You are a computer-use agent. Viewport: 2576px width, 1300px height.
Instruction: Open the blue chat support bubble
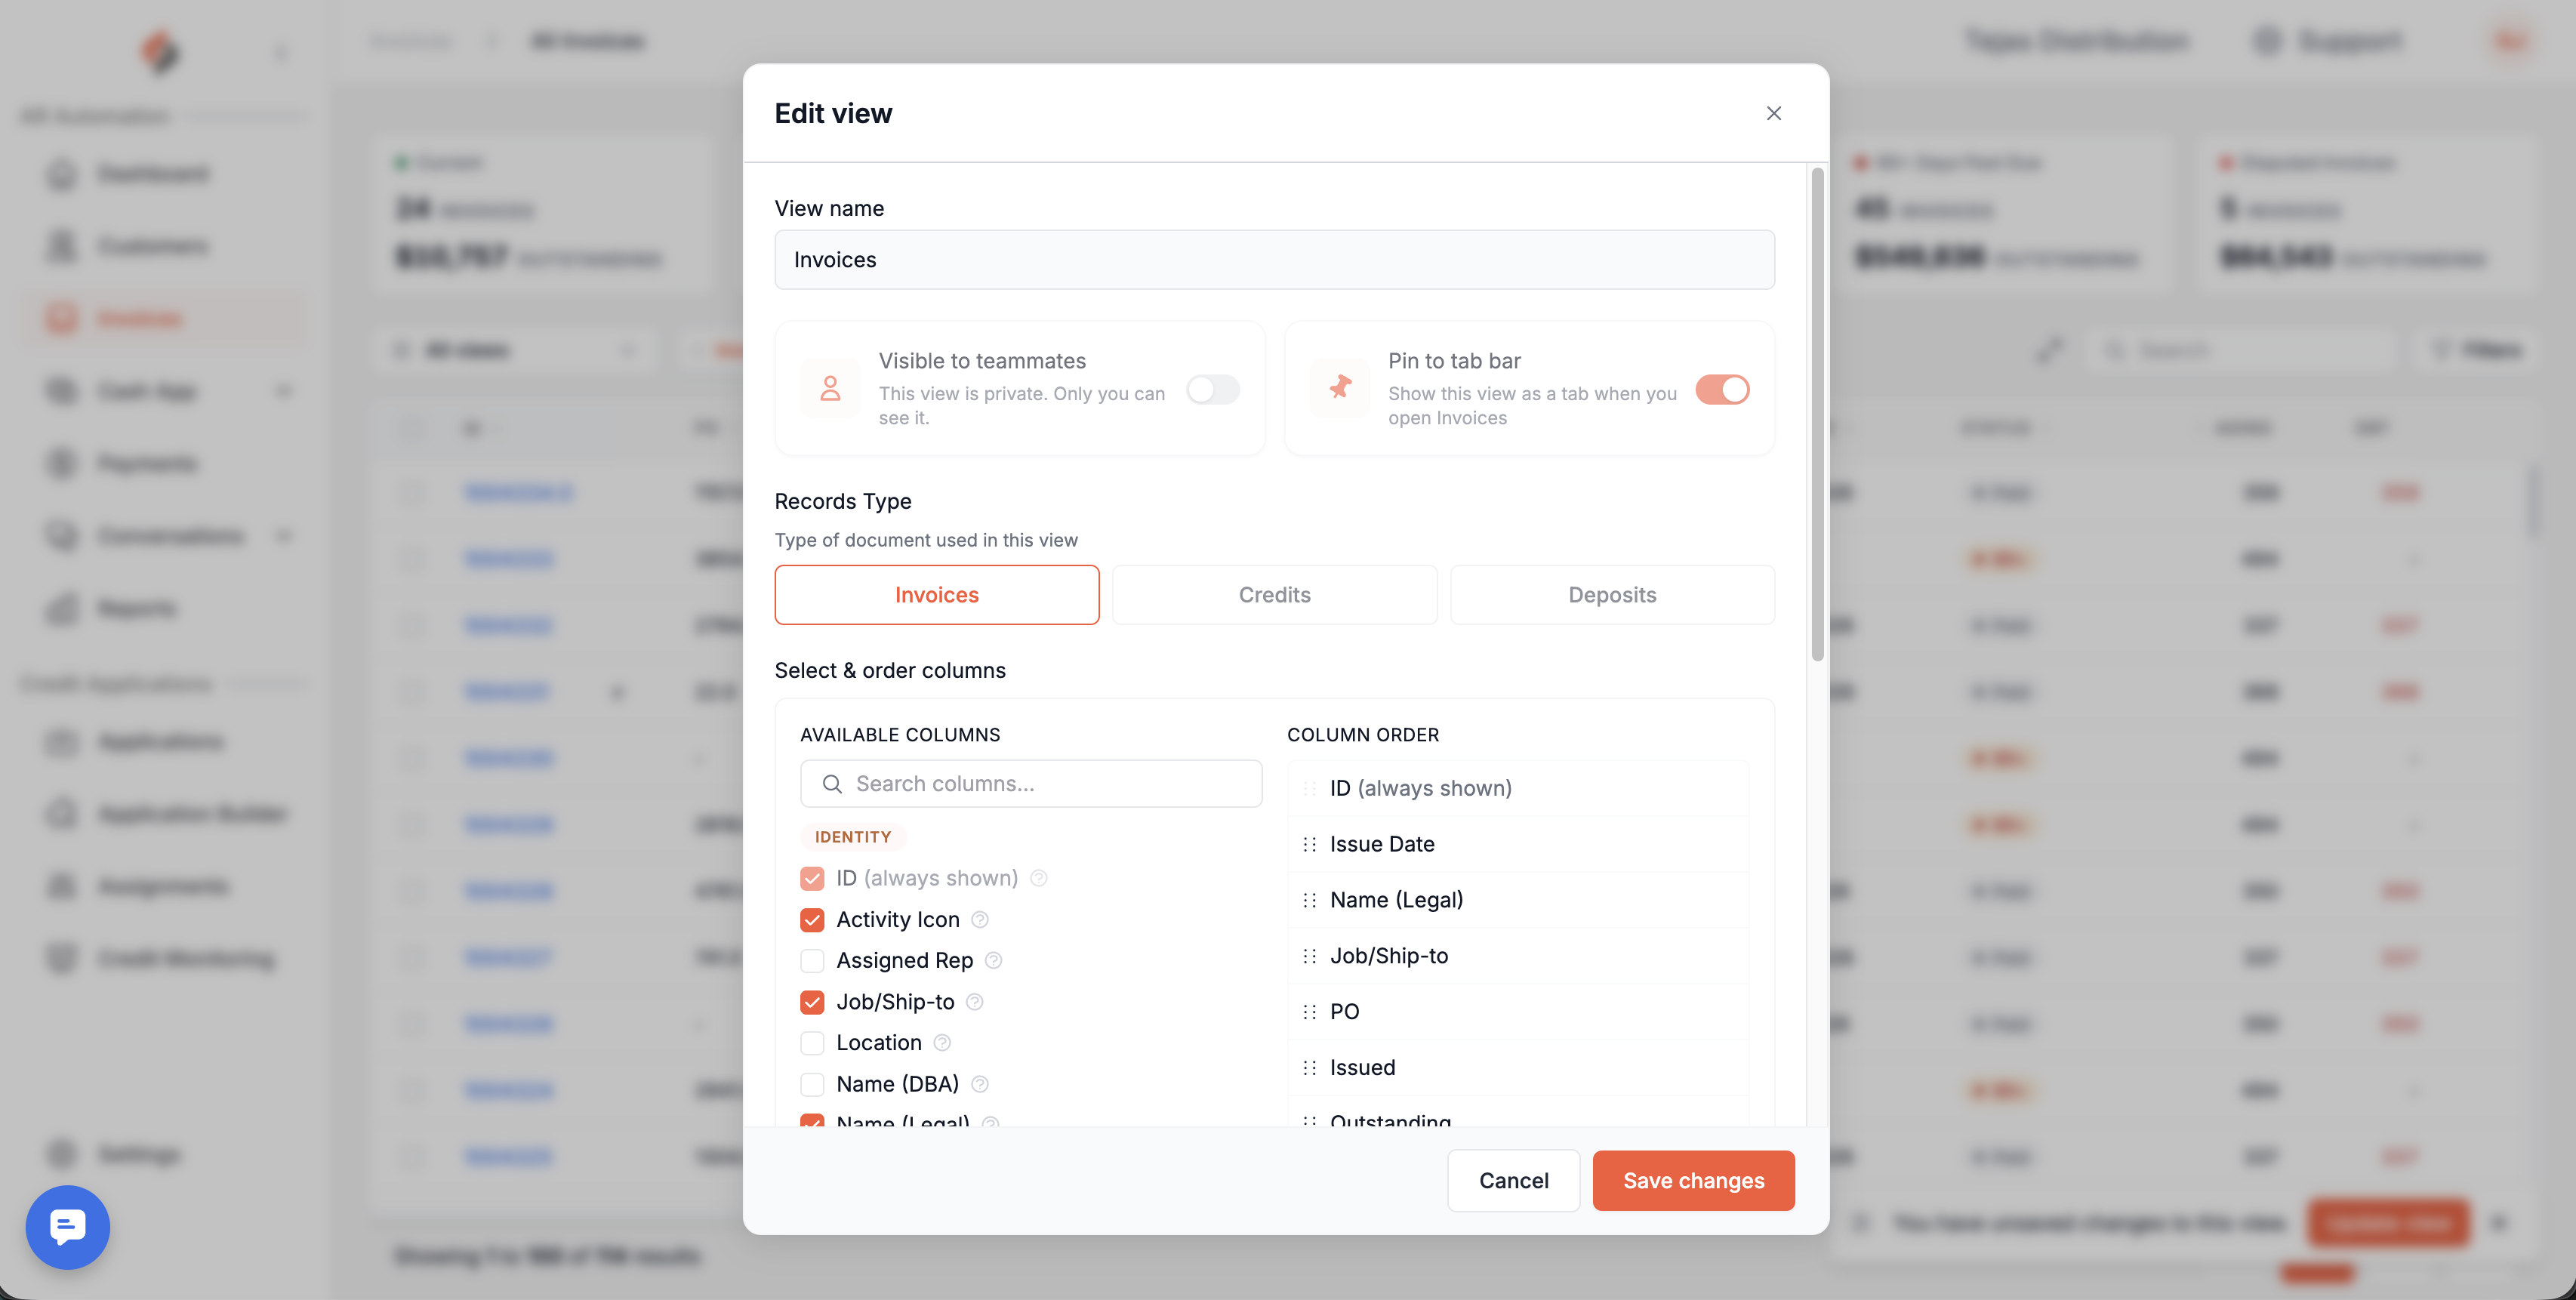(68, 1227)
